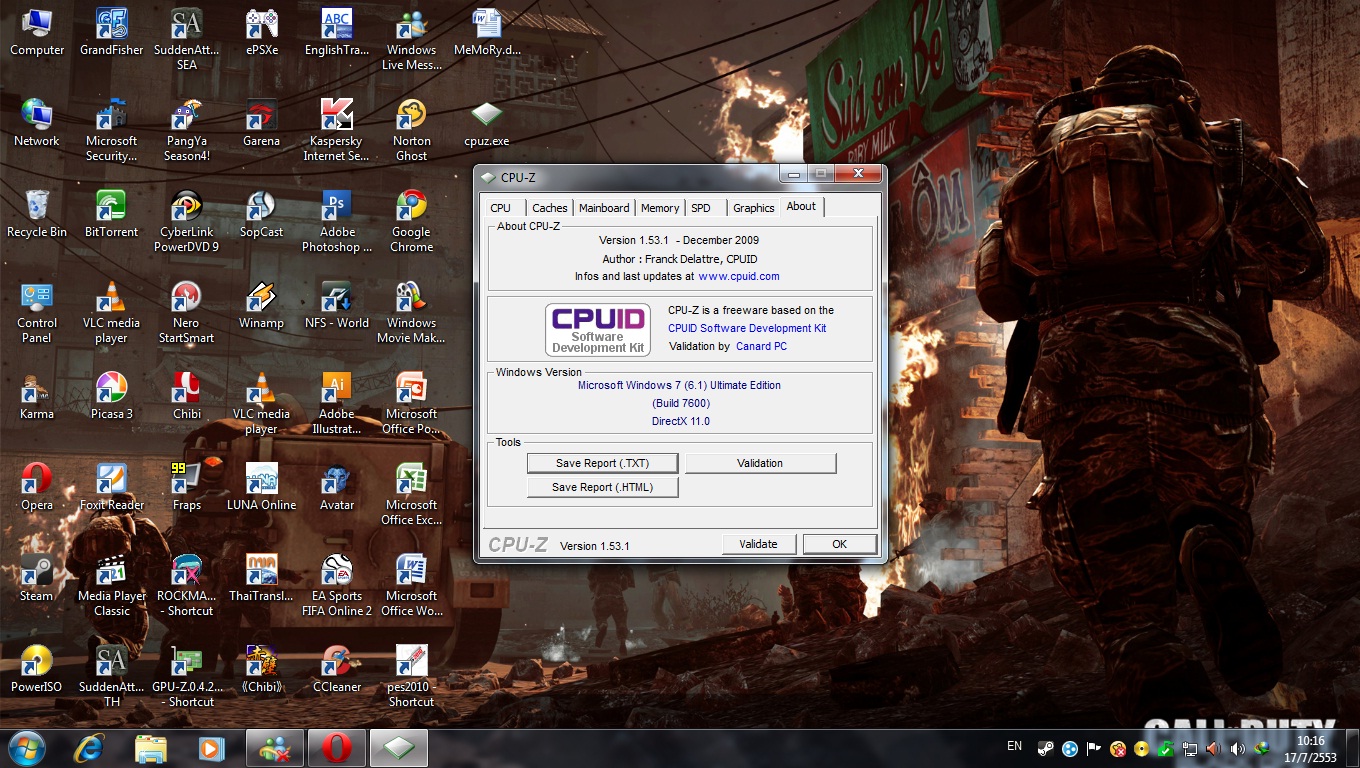The width and height of the screenshot is (1360, 768).
Task: Open the Fraps desktop shortcut
Action: tap(186, 487)
